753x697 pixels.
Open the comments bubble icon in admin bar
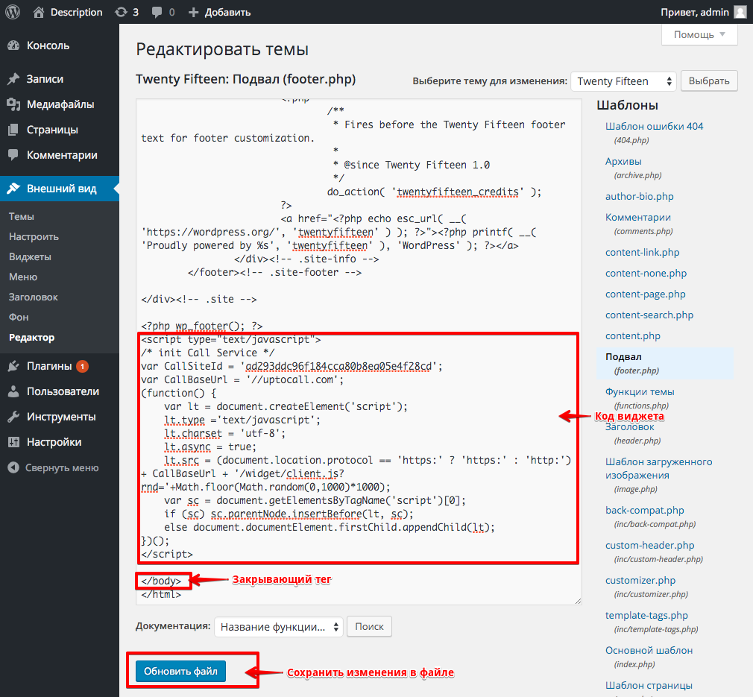point(157,12)
